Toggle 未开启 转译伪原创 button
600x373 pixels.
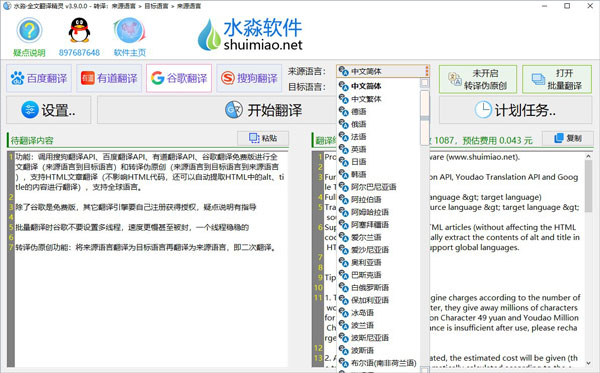point(478,79)
